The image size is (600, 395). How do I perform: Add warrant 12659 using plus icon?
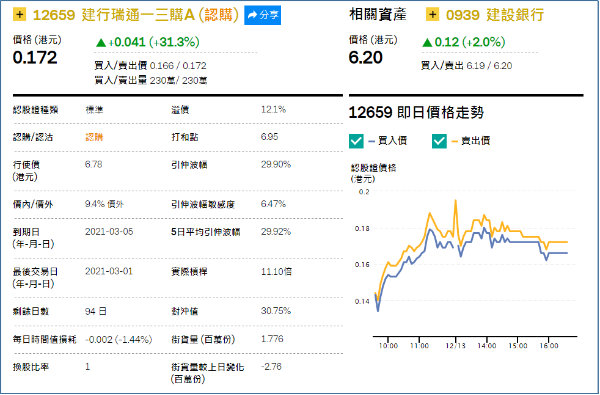click(20, 15)
